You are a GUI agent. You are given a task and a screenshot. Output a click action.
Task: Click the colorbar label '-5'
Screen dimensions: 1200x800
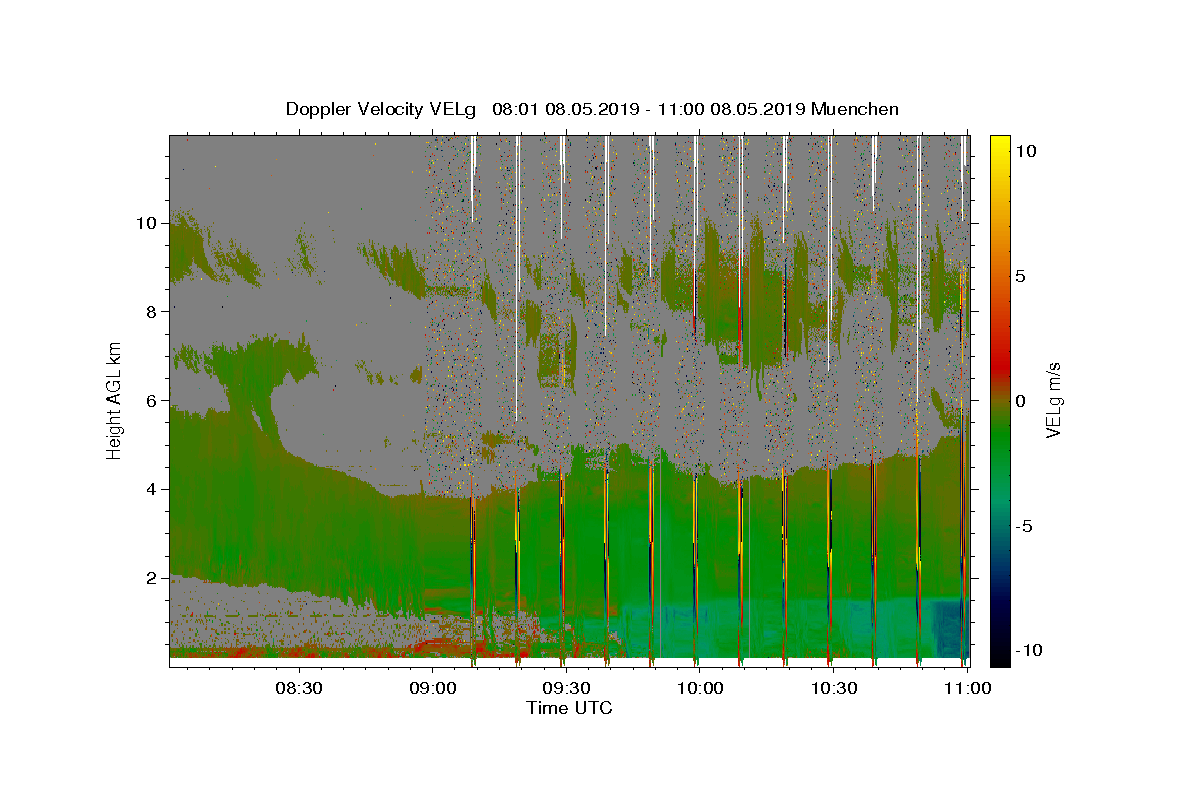(x=1026, y=525)
